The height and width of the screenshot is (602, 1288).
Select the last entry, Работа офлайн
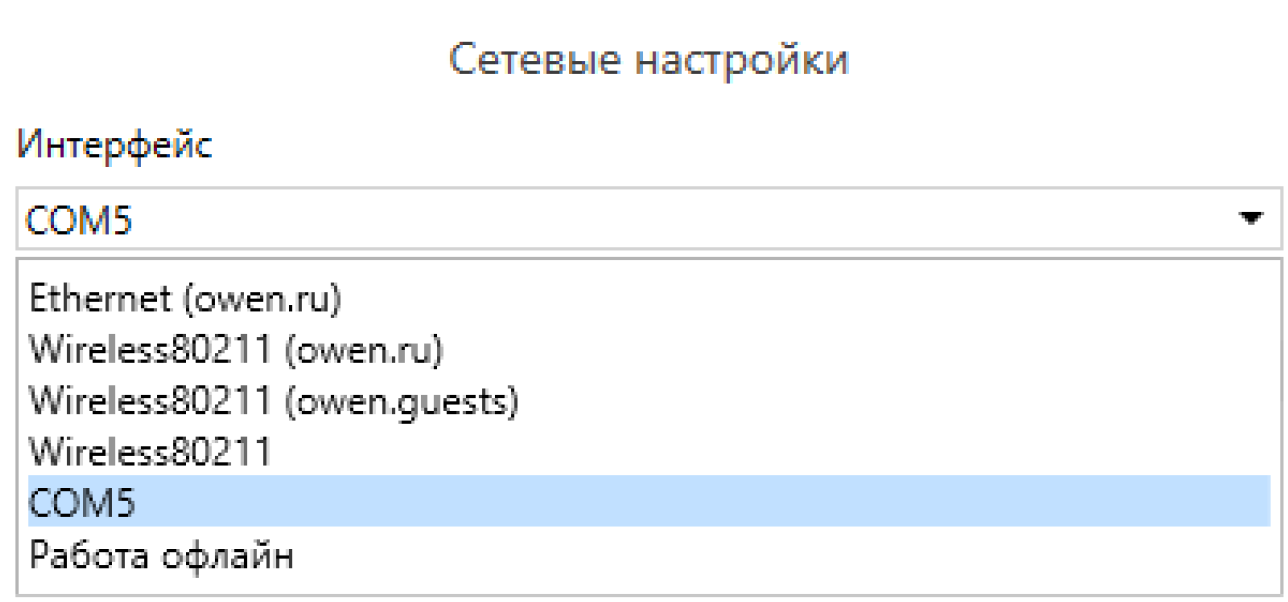[161, 555]
